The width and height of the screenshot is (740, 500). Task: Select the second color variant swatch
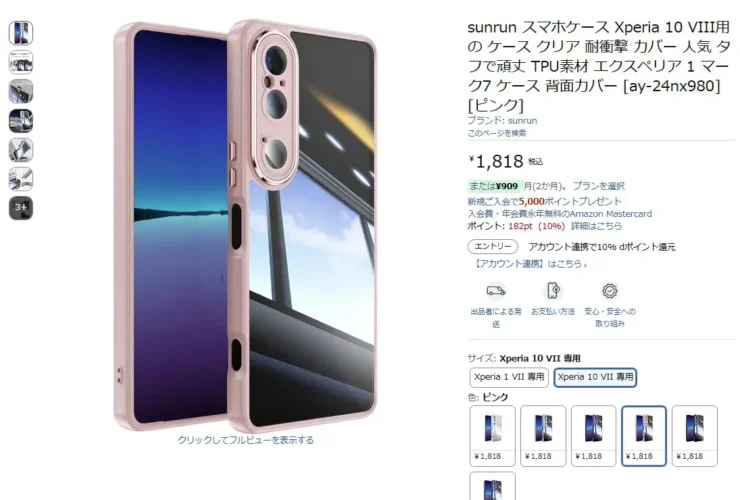coord(543,436)
